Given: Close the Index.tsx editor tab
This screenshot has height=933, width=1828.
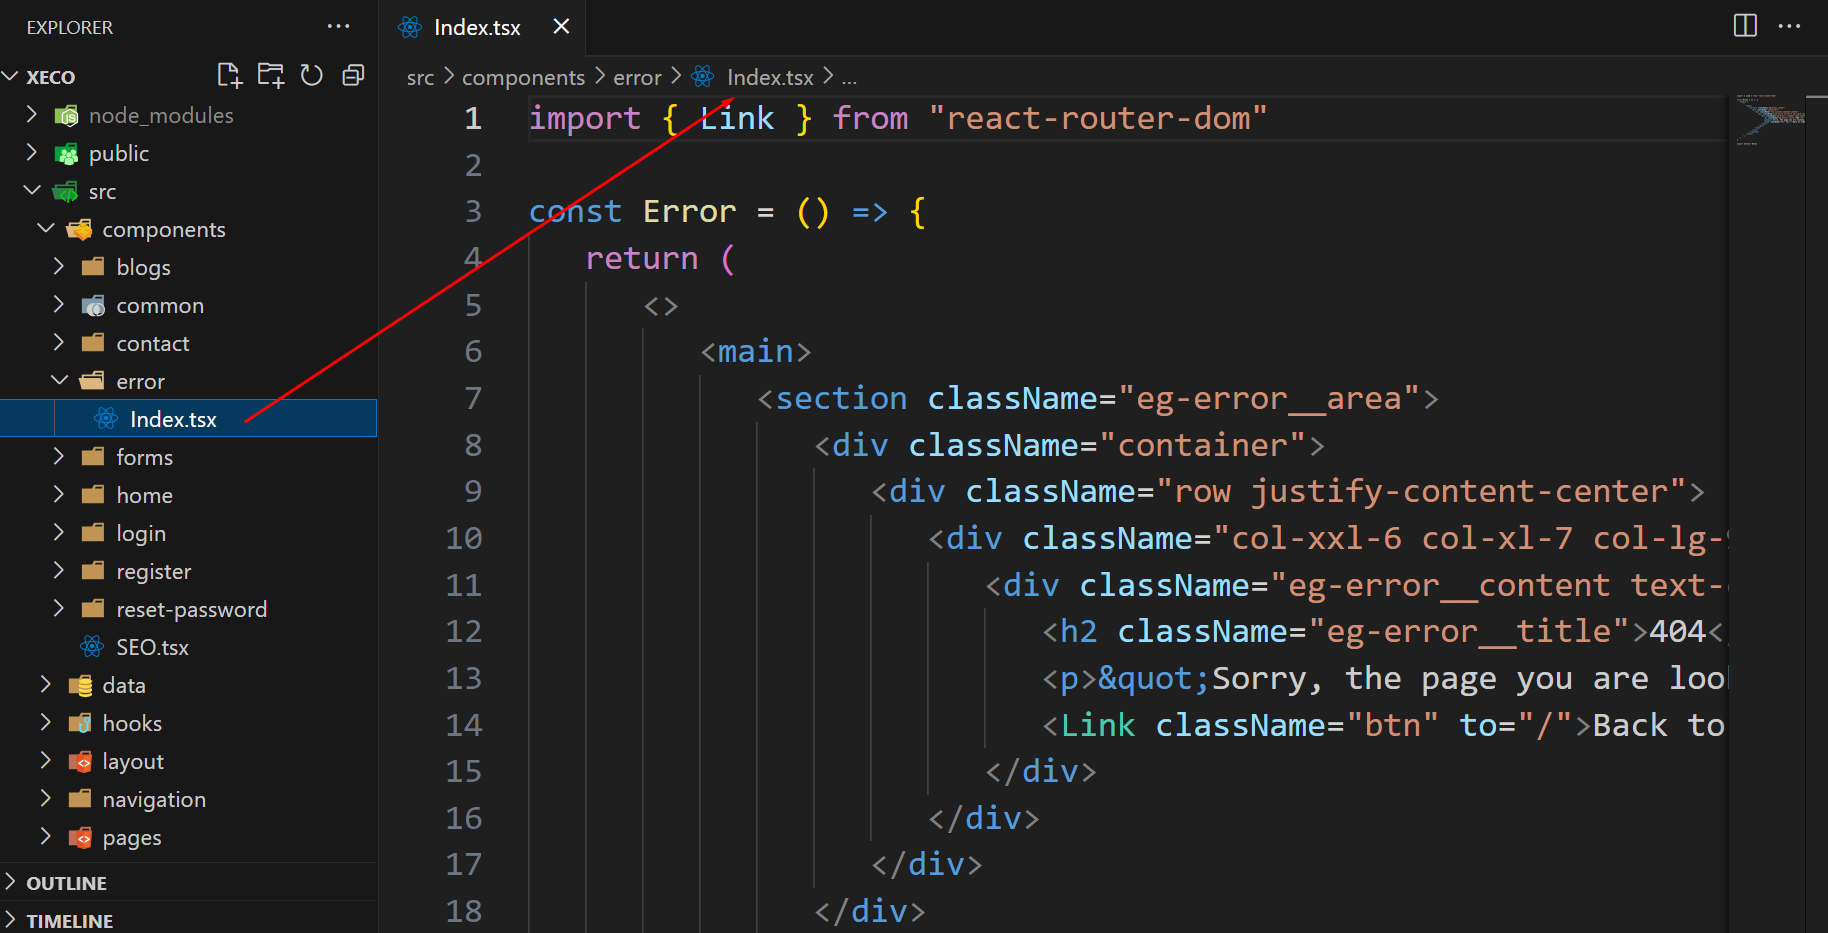Looking at the screenshot, I should (562, 26).
